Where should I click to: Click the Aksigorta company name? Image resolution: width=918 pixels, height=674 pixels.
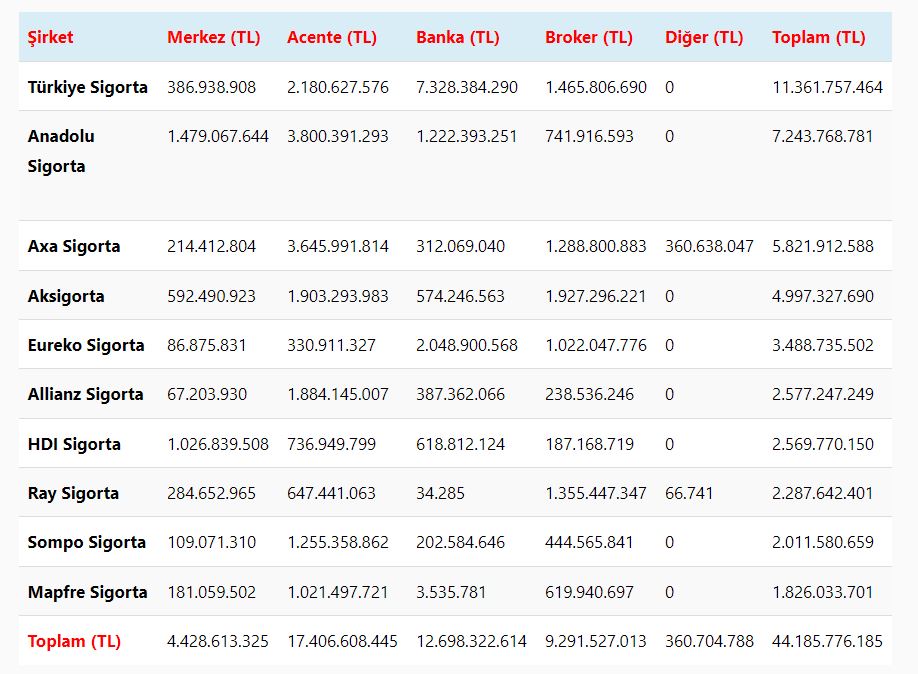[x=66, y=296]
